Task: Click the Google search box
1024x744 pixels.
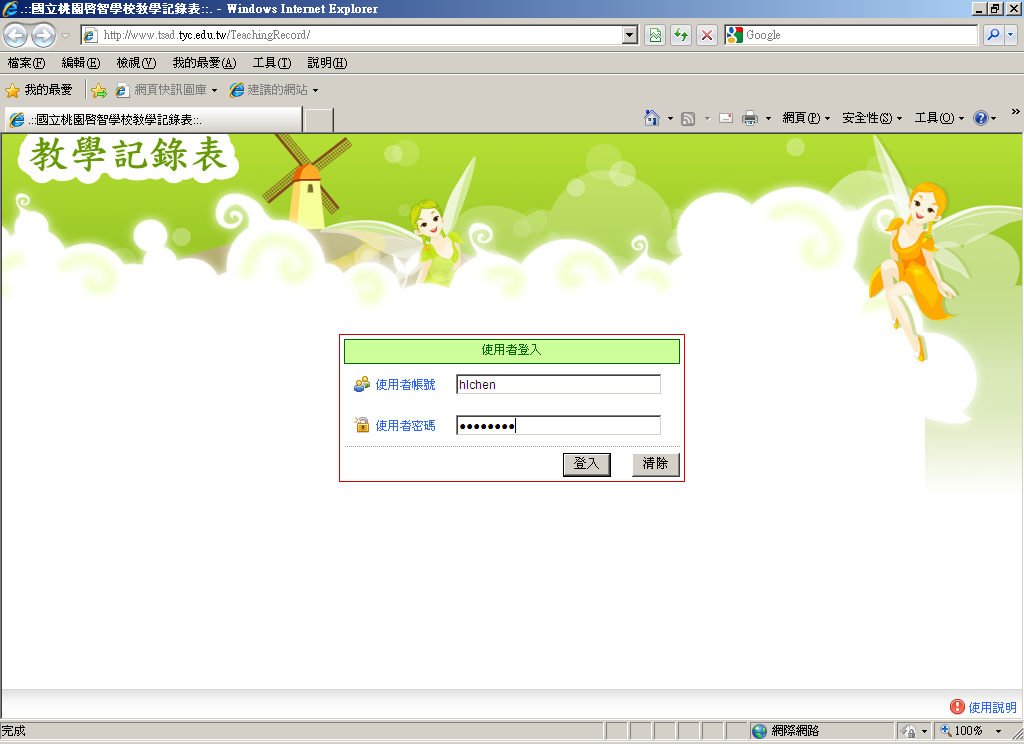Action: click(x=851, y=35)
